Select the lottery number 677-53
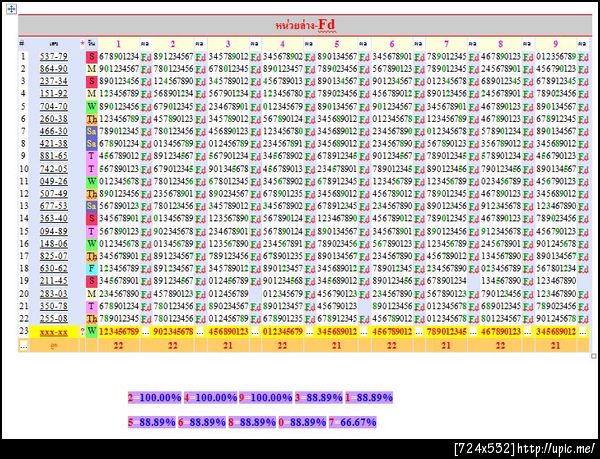 (x=54, y=206)
